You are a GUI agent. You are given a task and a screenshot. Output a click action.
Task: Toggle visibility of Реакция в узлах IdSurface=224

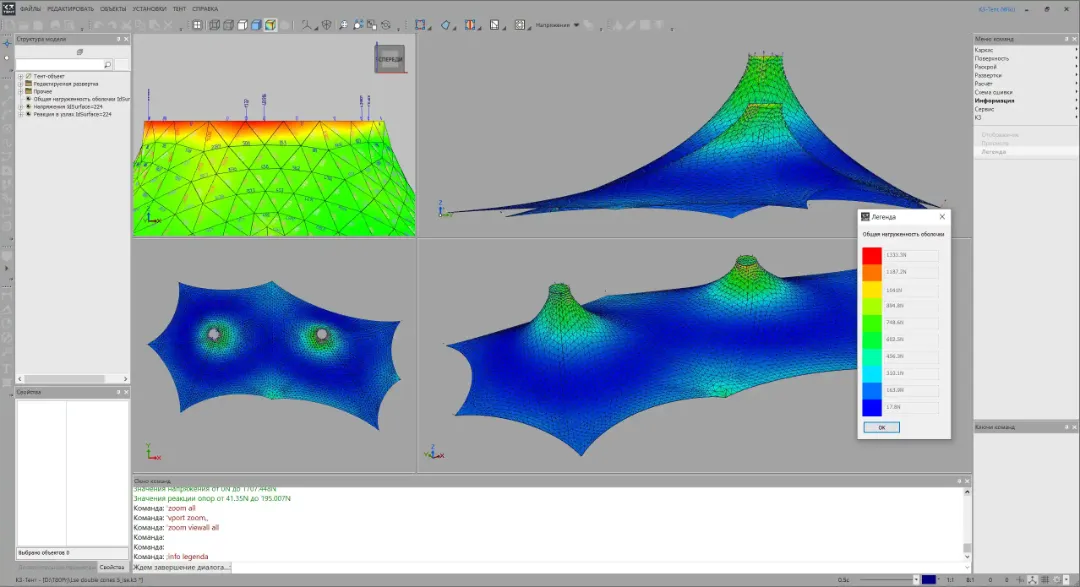click(29, 114)
